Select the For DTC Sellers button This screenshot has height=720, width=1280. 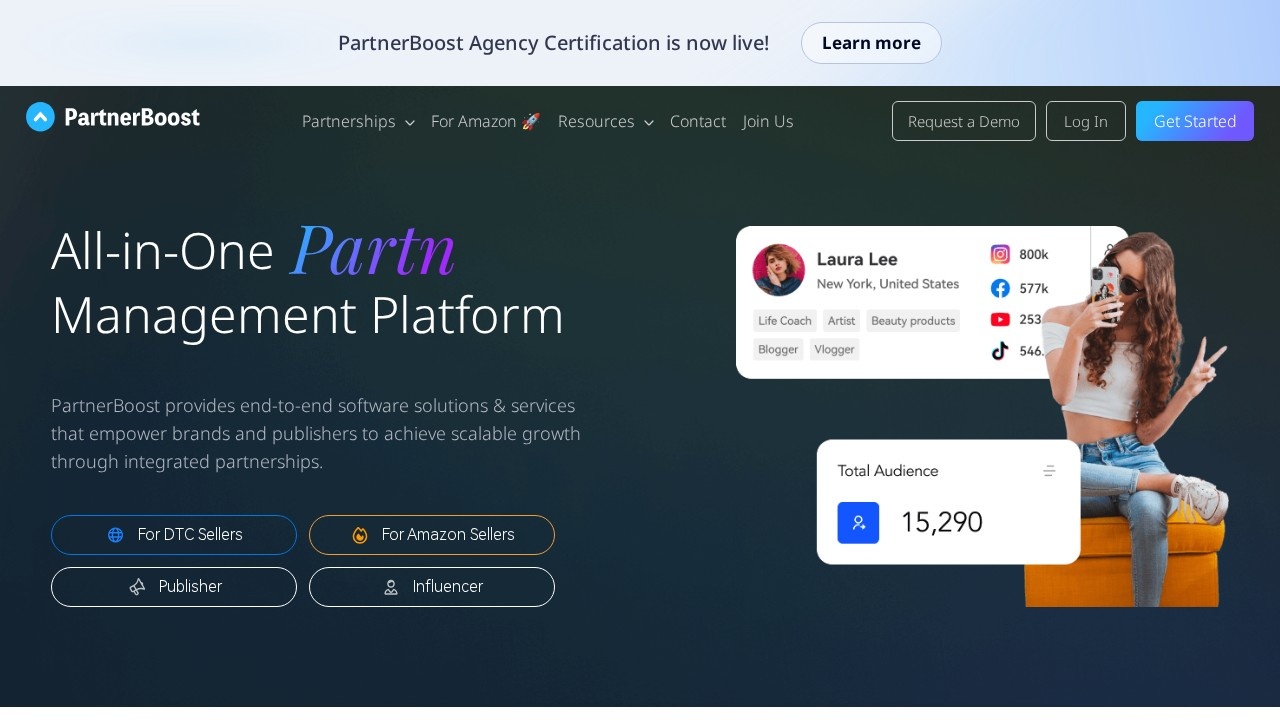(174, 535)
